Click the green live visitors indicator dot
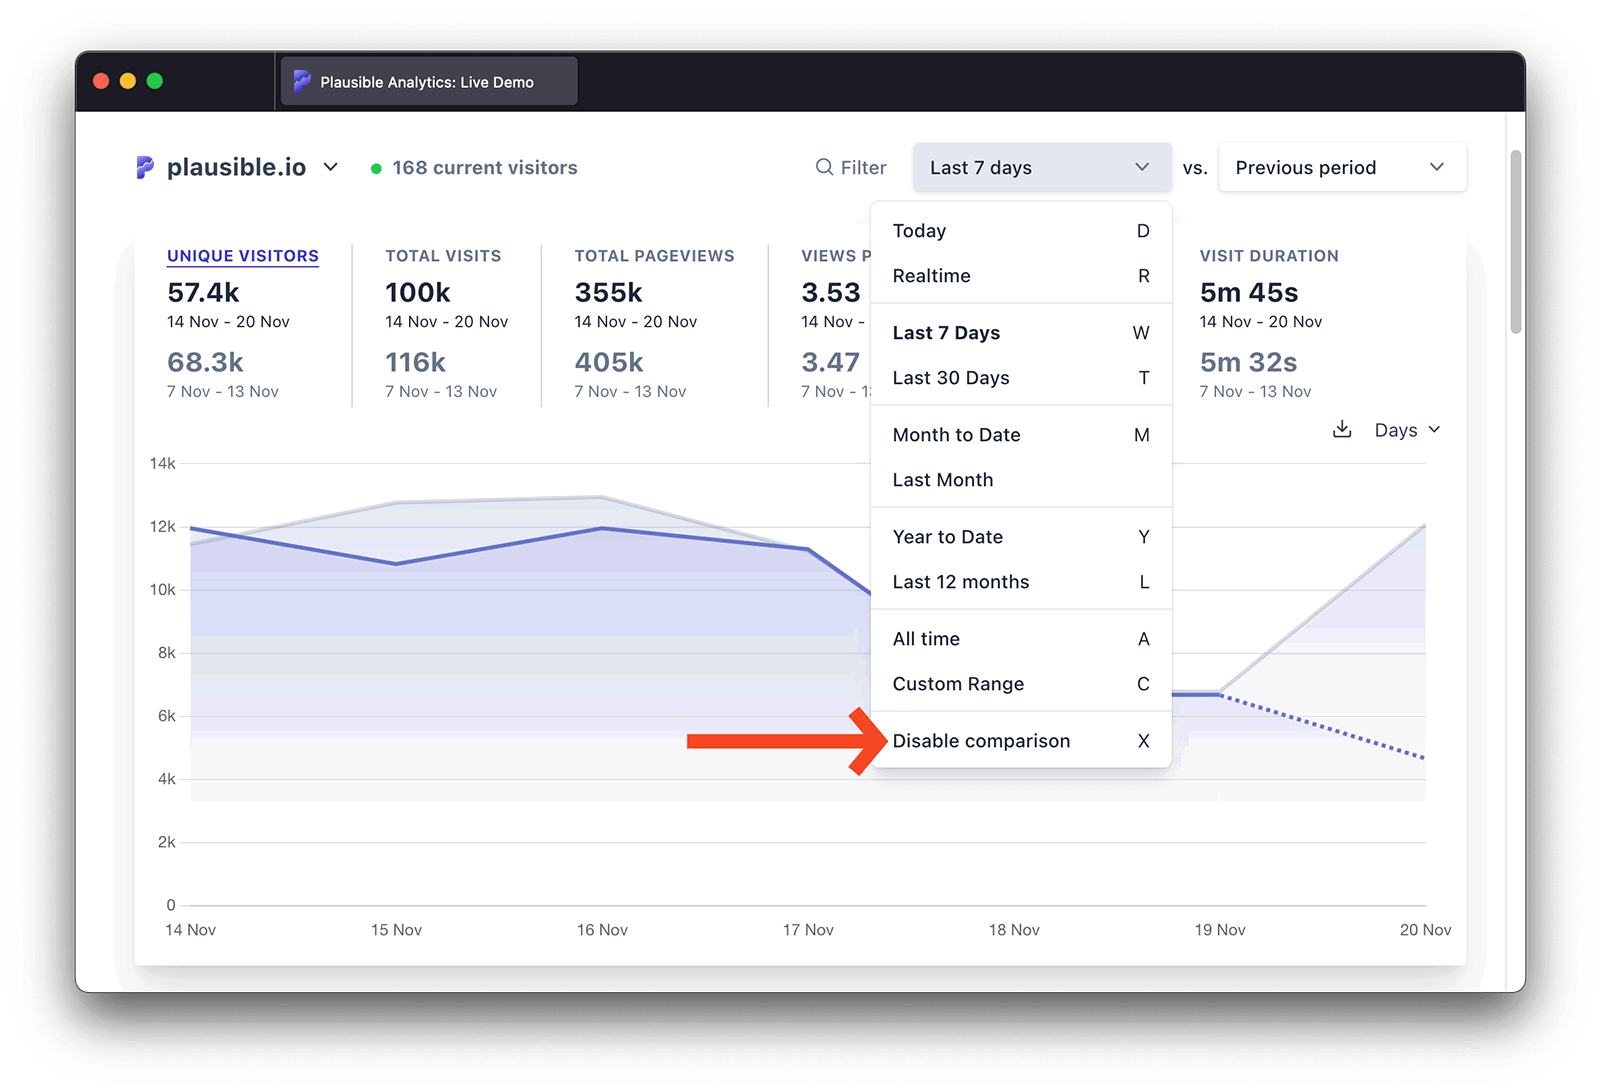 click(376, 168)
